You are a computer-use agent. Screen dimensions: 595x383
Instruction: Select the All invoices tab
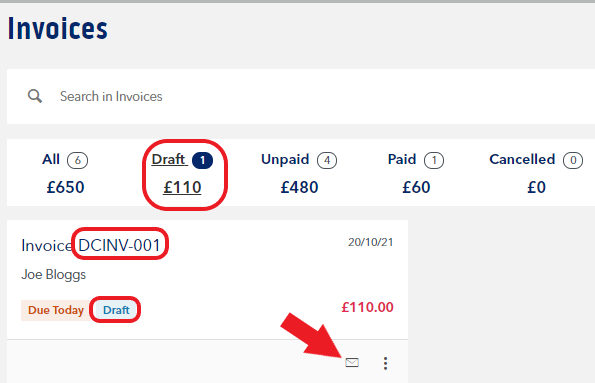click(65, 173)
